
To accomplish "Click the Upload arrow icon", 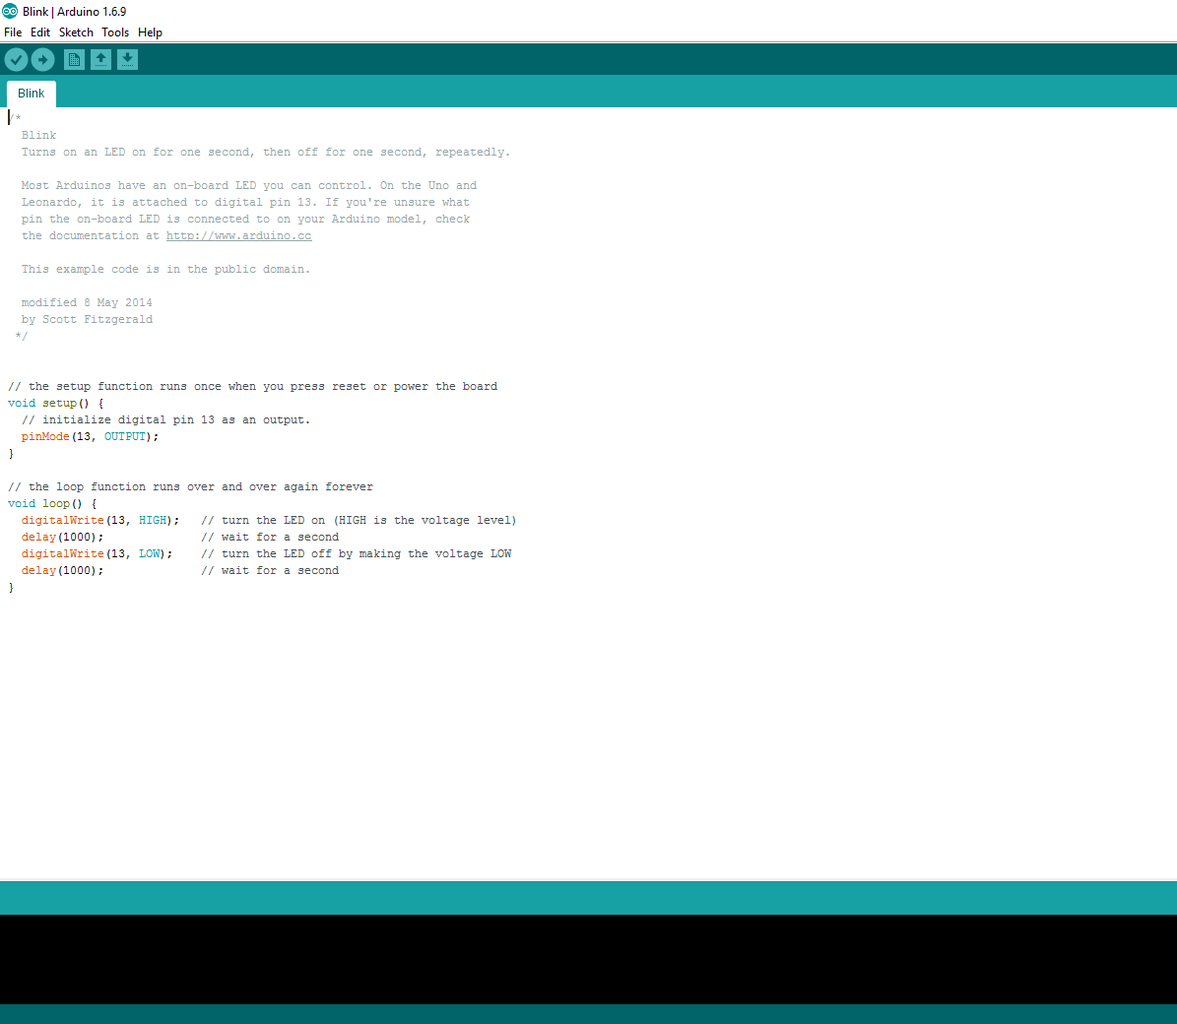I will 42,59.
